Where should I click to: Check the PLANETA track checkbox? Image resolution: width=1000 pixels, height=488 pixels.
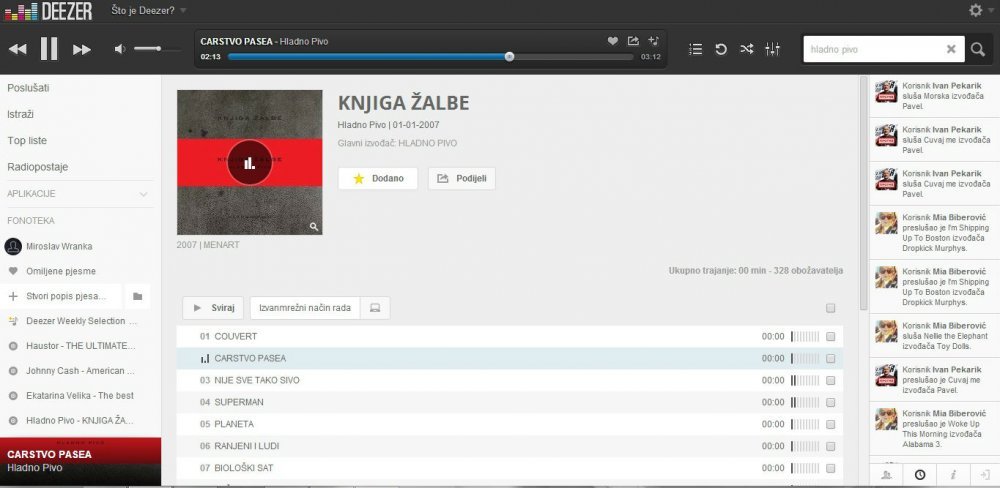coord(830,424)
